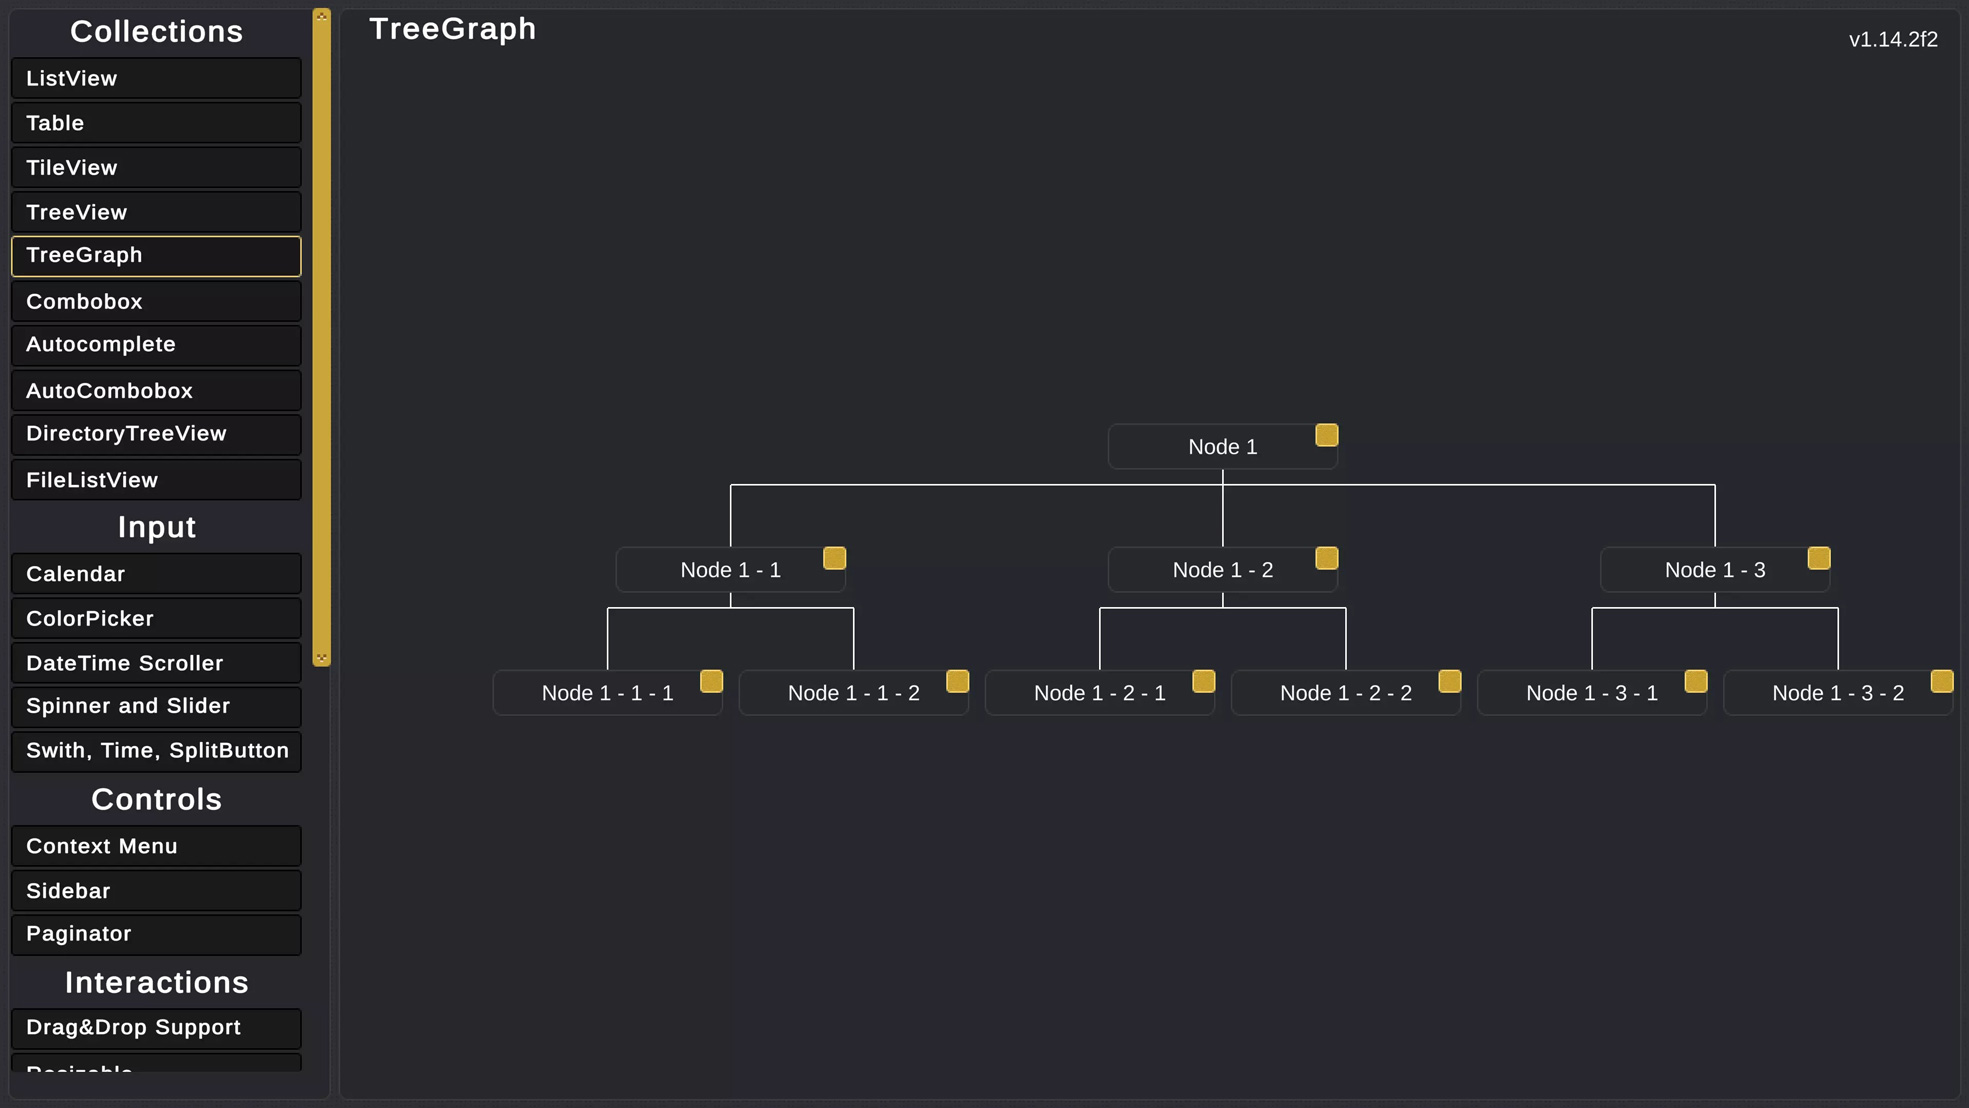
Task: Select the Node 1 - 2 - 1 box
Action: point(1099,693)
